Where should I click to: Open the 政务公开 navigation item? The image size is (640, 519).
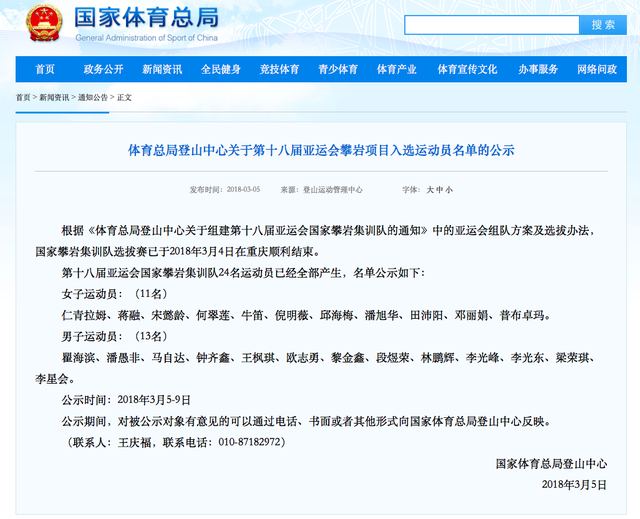[x=103, y=69]
